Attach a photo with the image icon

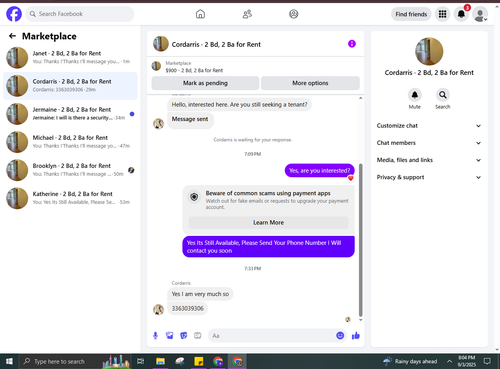(170, 336)
